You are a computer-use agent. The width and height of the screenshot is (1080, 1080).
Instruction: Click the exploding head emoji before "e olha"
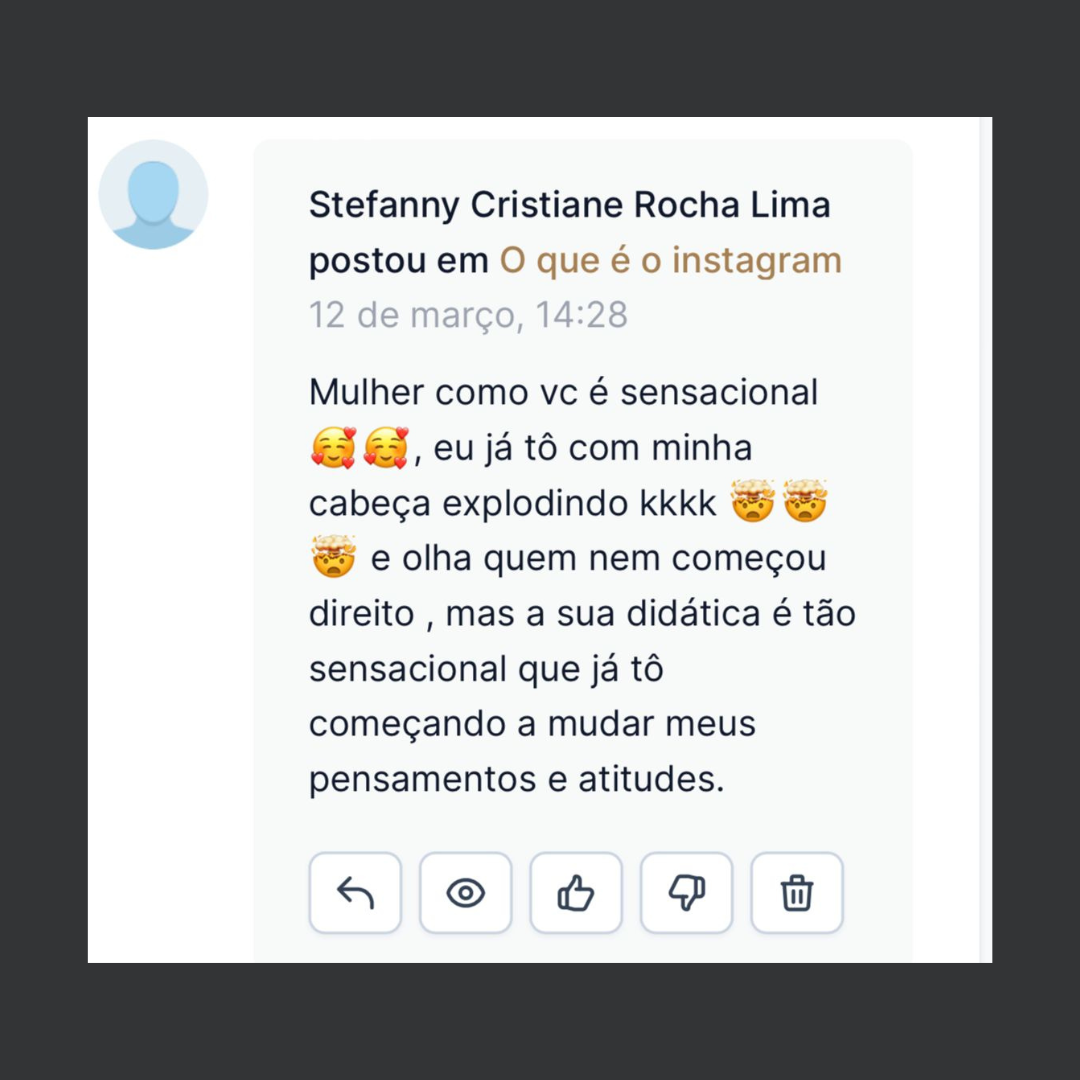(333, 558)
